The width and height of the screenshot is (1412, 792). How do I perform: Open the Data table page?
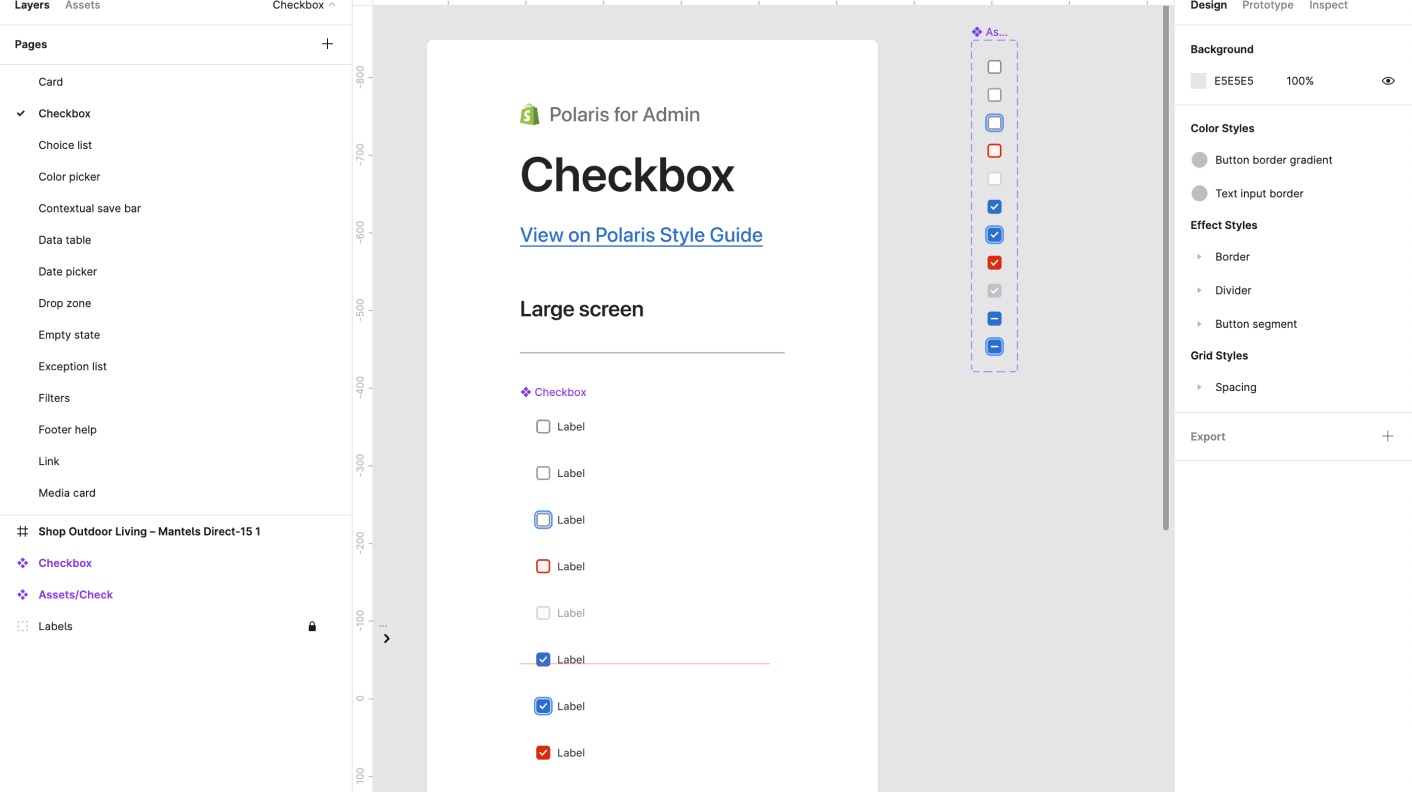[x=65, y=240]
